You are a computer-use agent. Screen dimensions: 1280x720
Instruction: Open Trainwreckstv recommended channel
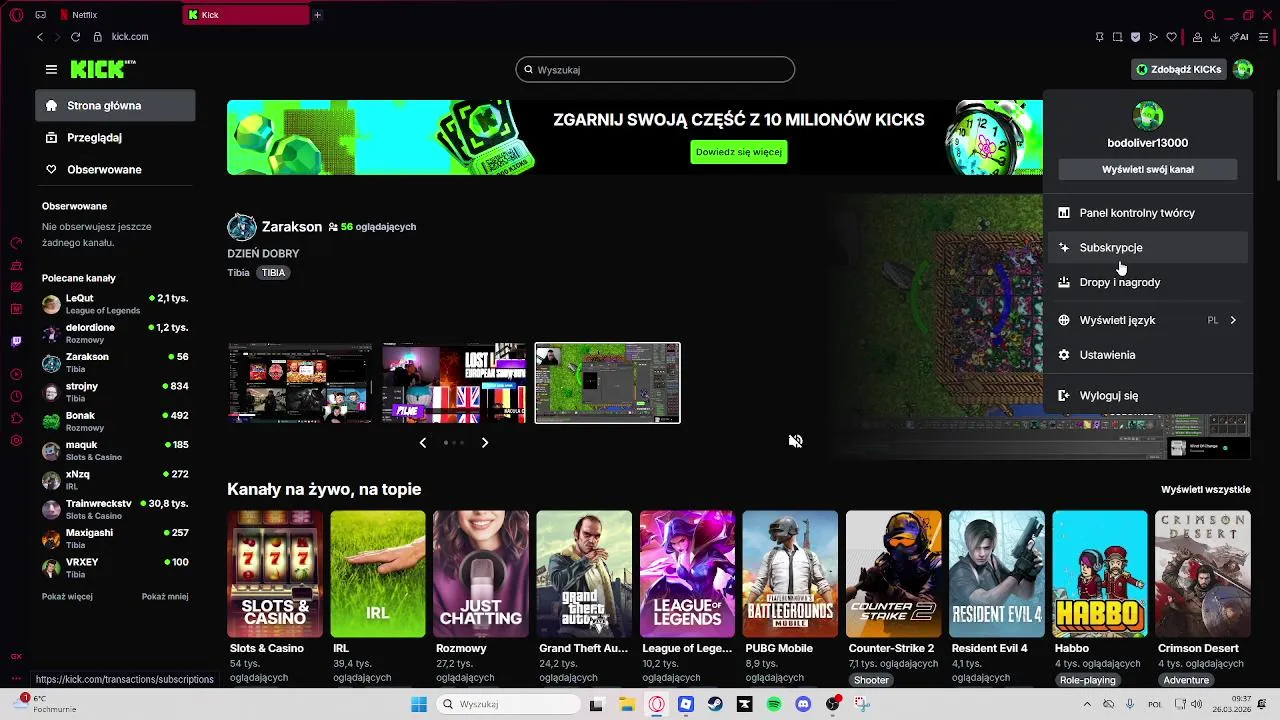click(115, 509)
